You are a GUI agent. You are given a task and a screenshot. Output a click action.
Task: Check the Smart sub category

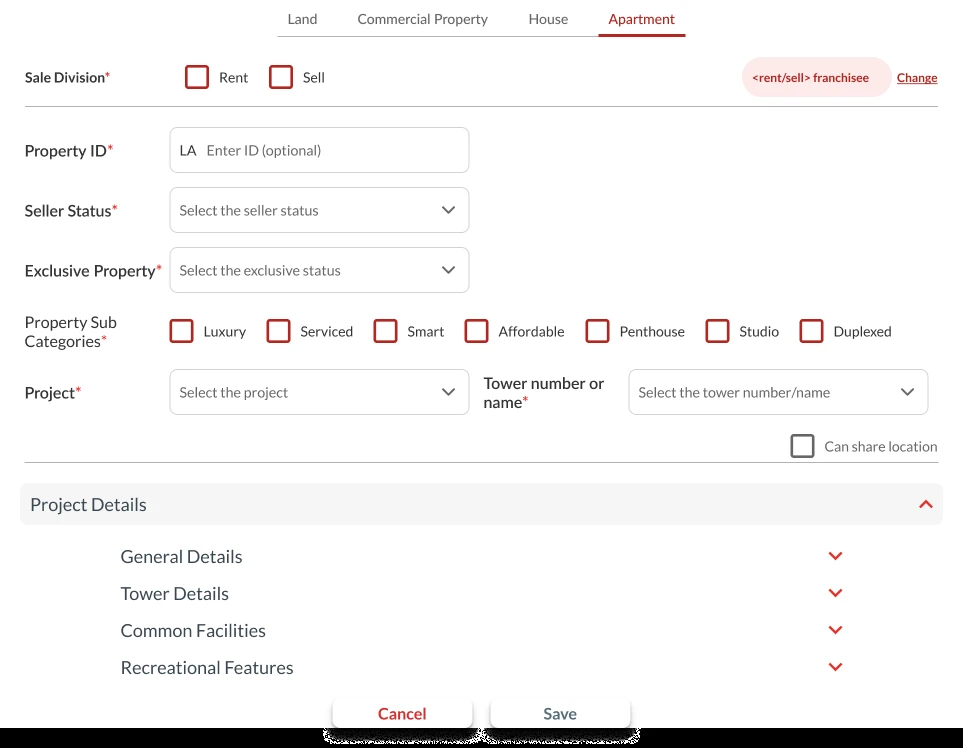coord(385,331)
